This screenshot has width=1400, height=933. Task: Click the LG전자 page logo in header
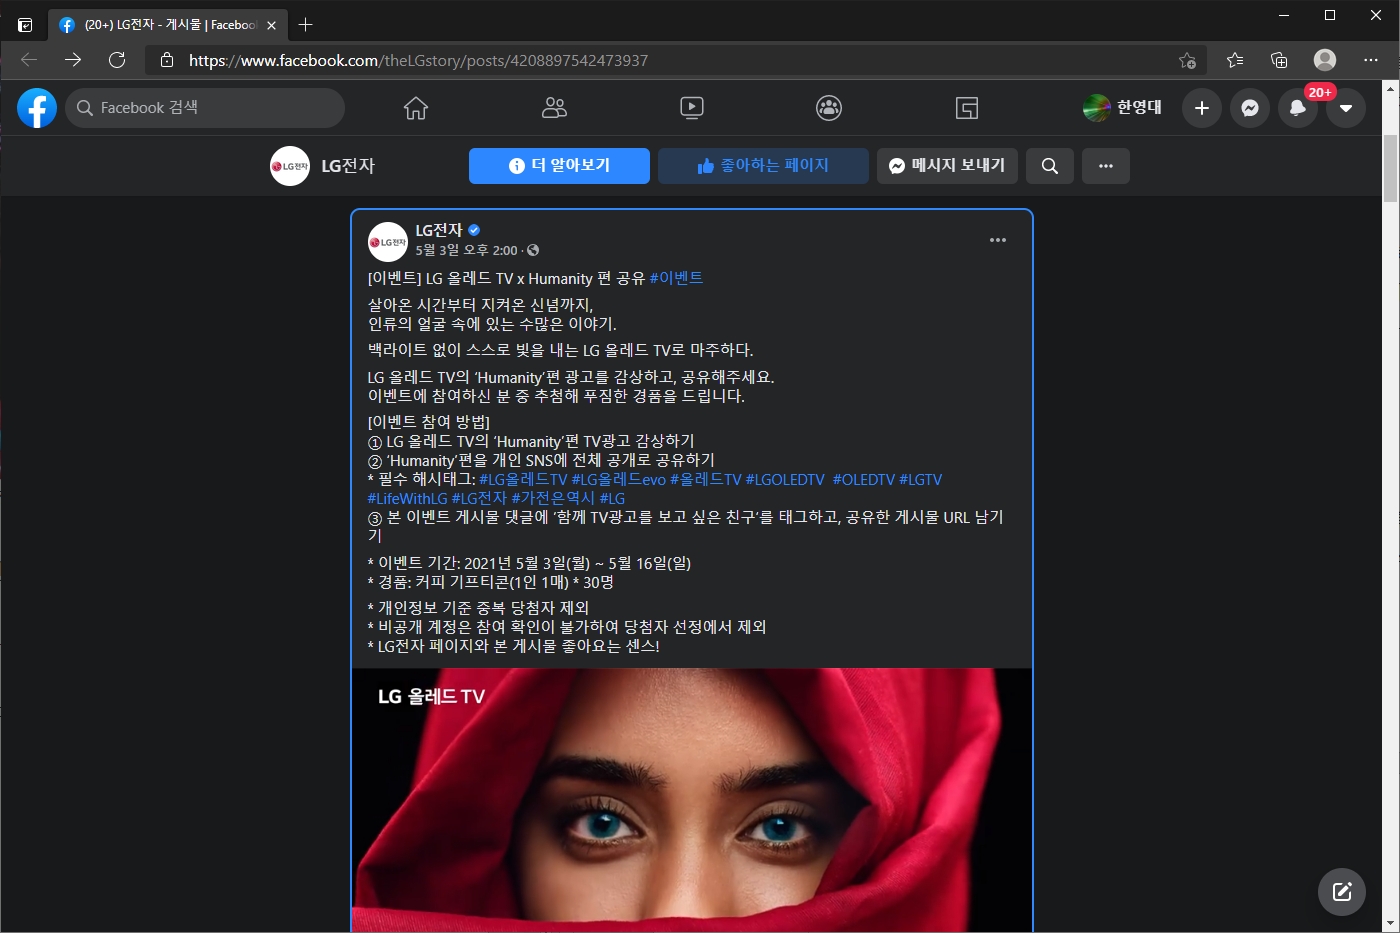tap(290, 166)
